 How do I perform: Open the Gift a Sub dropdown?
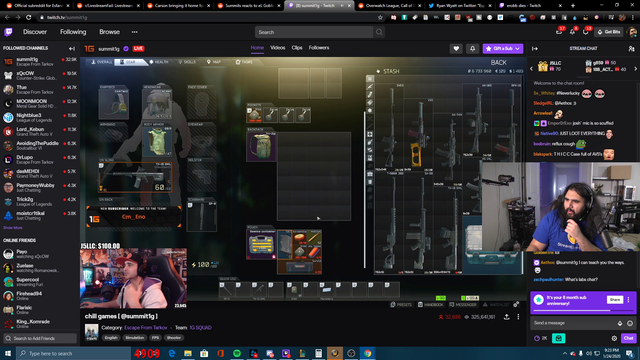503,49
